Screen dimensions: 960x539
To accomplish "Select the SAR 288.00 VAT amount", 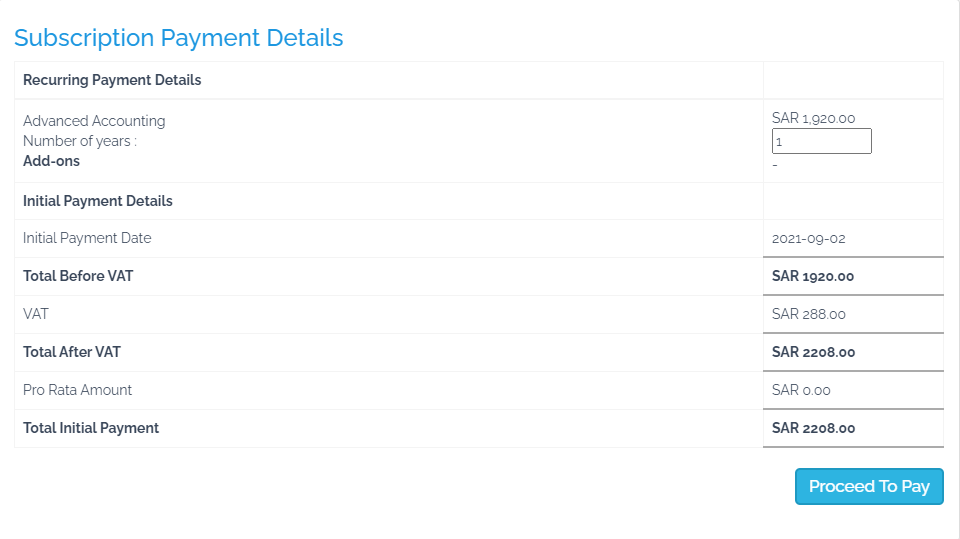I will (809, 315).
